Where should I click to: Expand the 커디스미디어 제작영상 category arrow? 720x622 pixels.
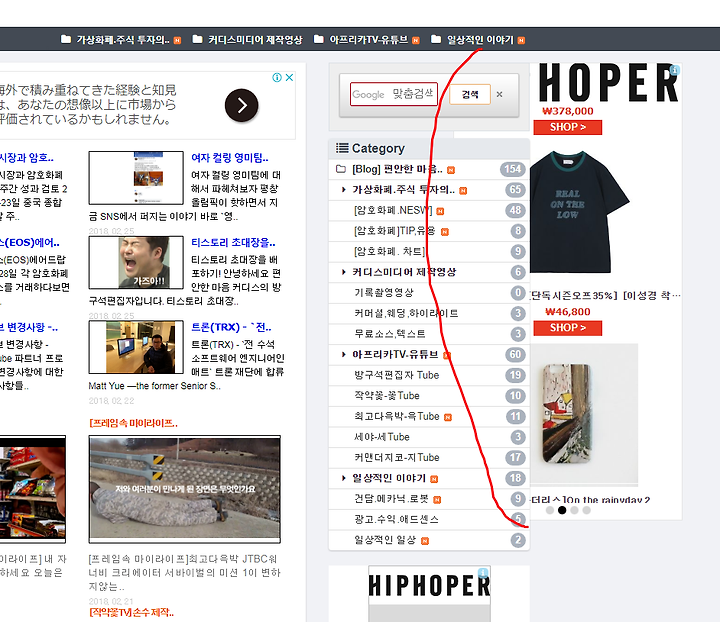coord(343,272)
